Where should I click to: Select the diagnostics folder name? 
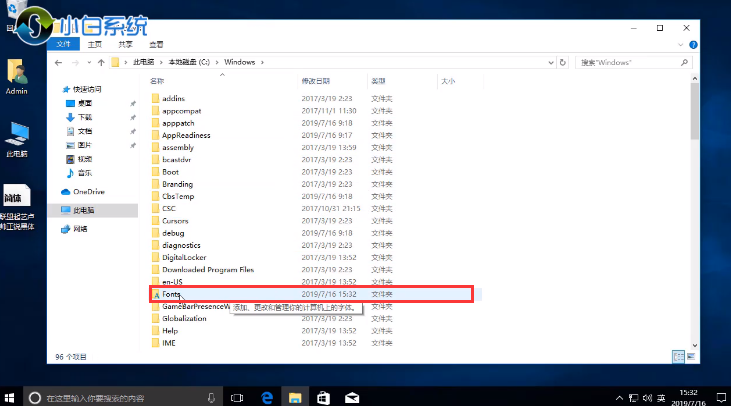(181, 245)
